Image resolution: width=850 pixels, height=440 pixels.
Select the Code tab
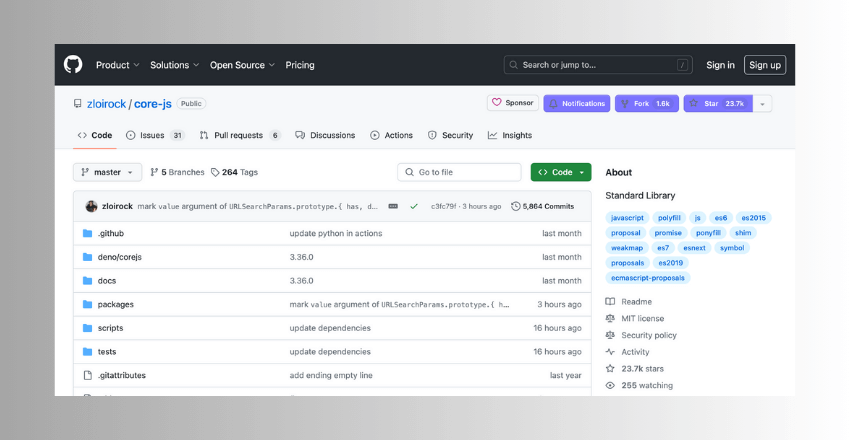95,135
